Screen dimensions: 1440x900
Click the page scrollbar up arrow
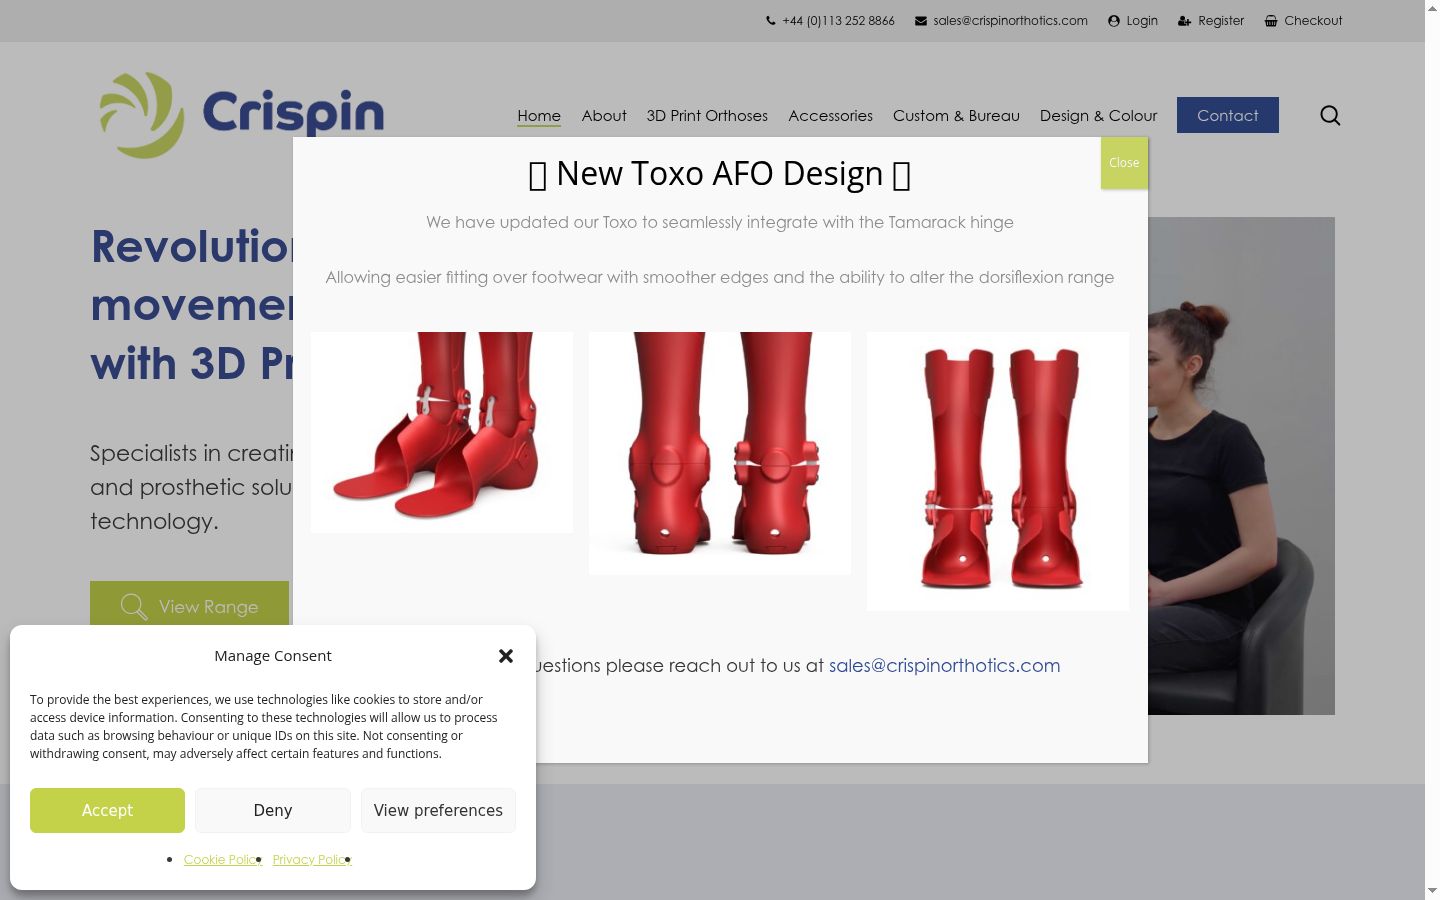point(1432,8)
